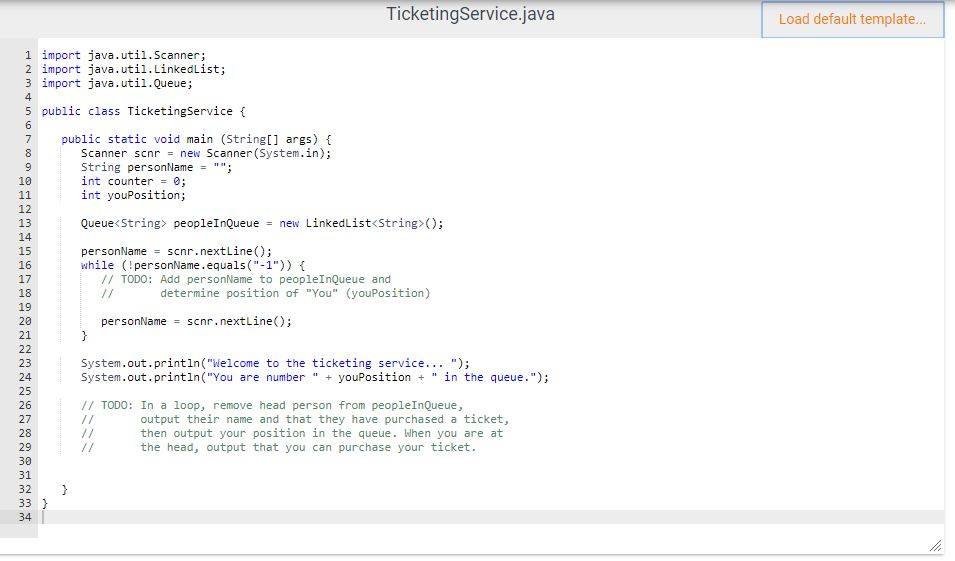Click the 'import java.util.LinkedList;' line
The height and width of the screenshot is (561, 955).
(133, 69)
